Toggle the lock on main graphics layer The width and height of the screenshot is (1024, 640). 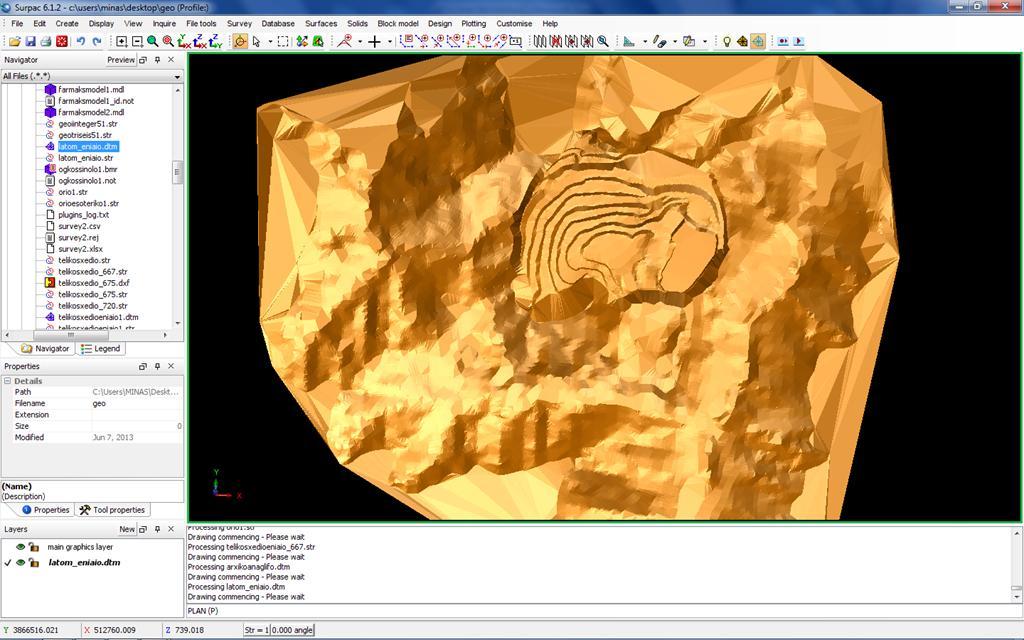pos(34,547)
